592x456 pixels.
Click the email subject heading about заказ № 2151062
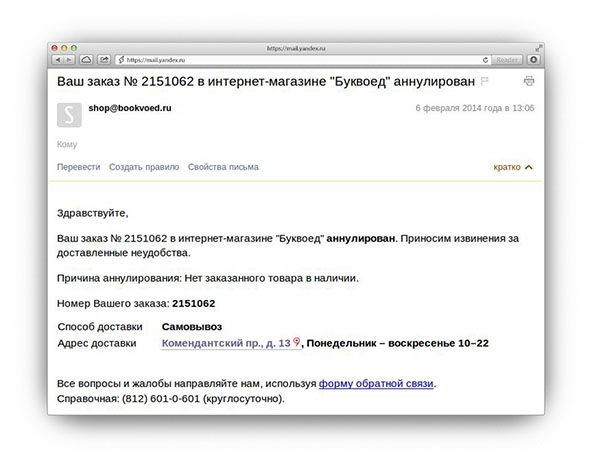[x=266, y=81]
